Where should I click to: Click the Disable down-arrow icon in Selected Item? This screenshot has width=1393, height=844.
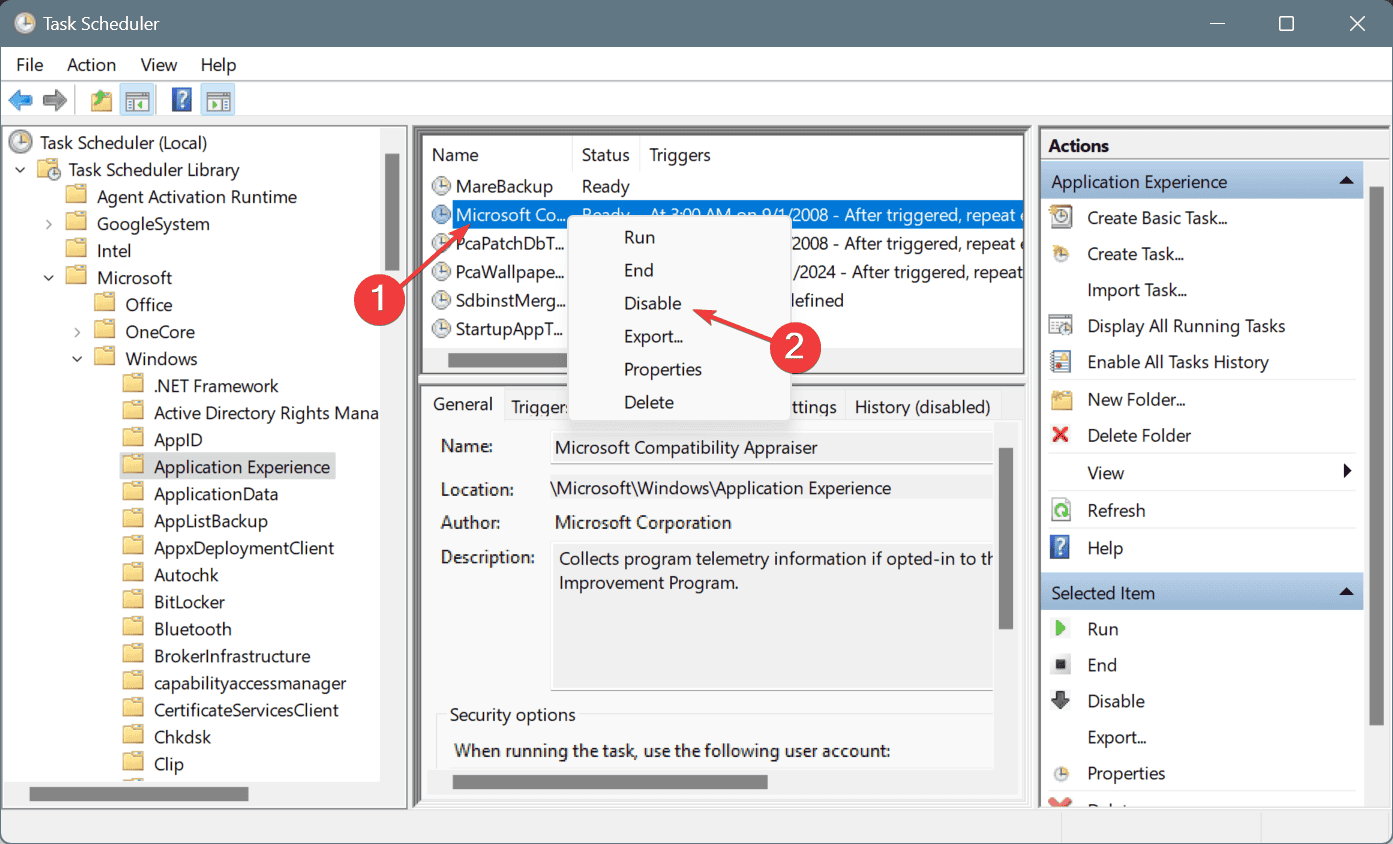coord(1061,701)
